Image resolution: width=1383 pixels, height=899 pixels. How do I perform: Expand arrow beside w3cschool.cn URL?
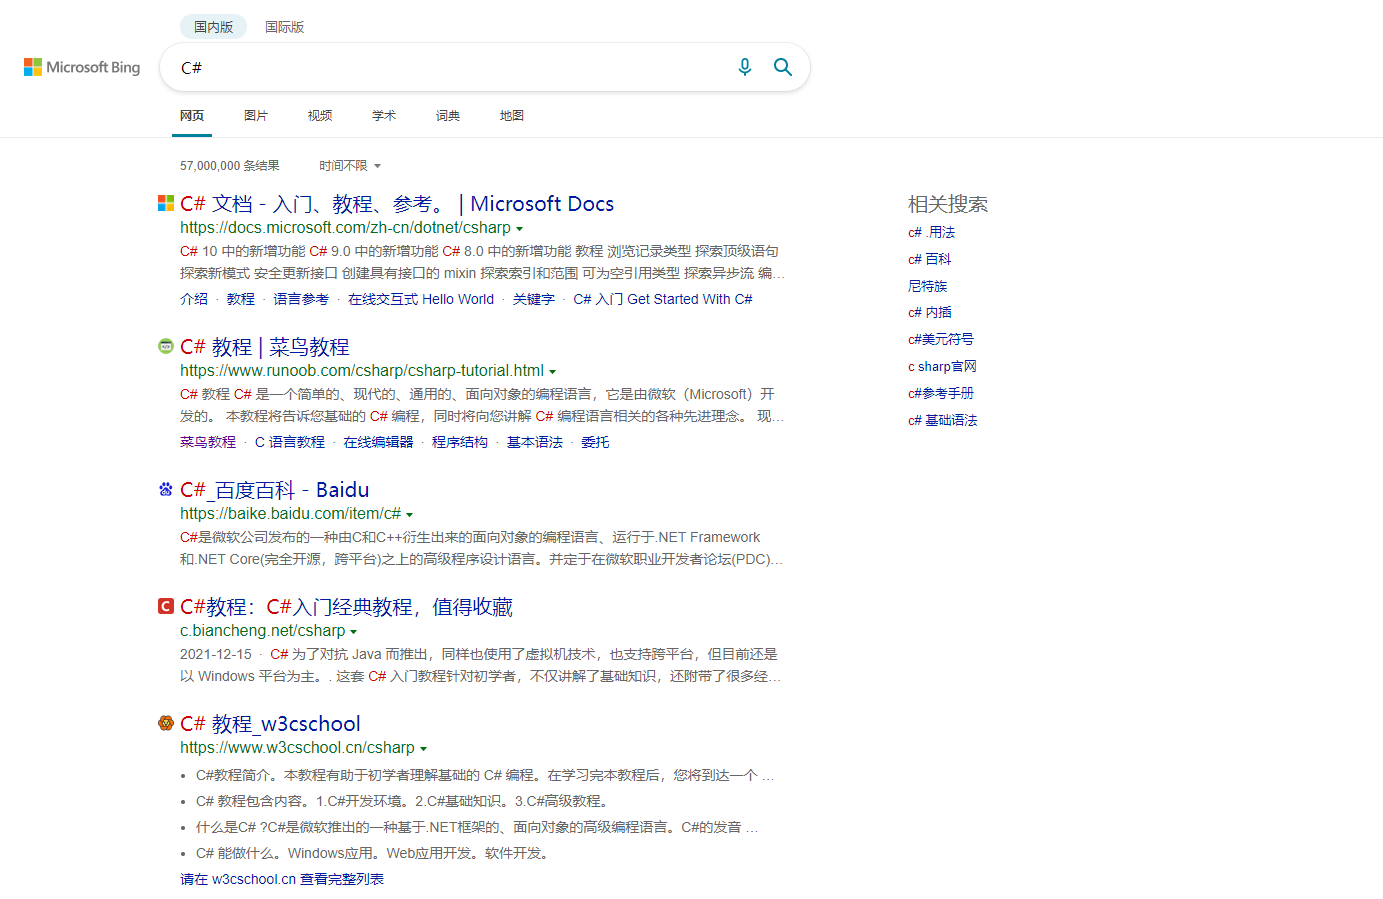click(x=423, y=749)
